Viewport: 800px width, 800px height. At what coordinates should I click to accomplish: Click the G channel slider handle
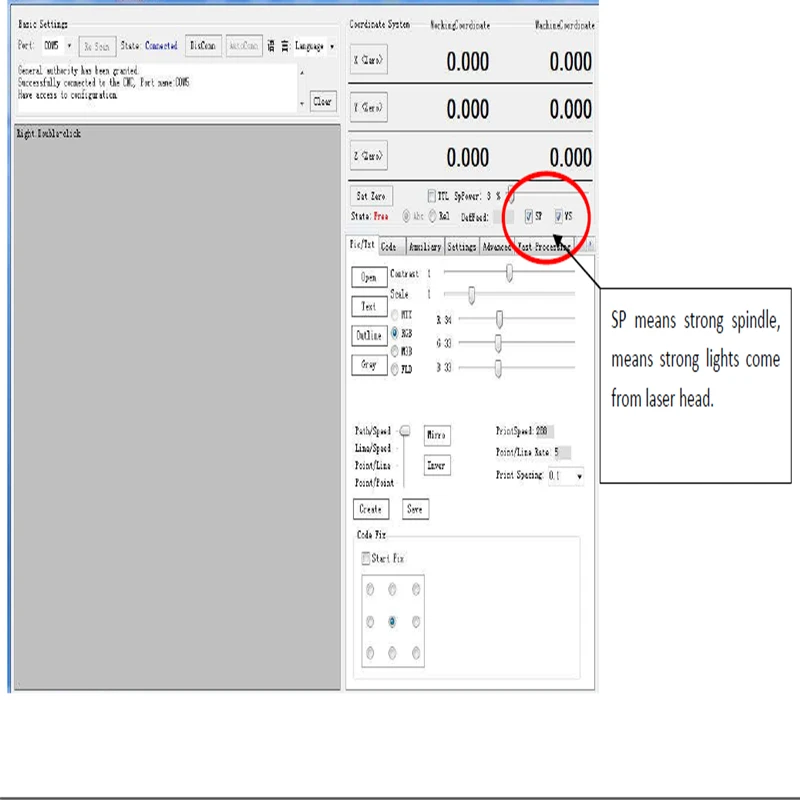point(498,343)
